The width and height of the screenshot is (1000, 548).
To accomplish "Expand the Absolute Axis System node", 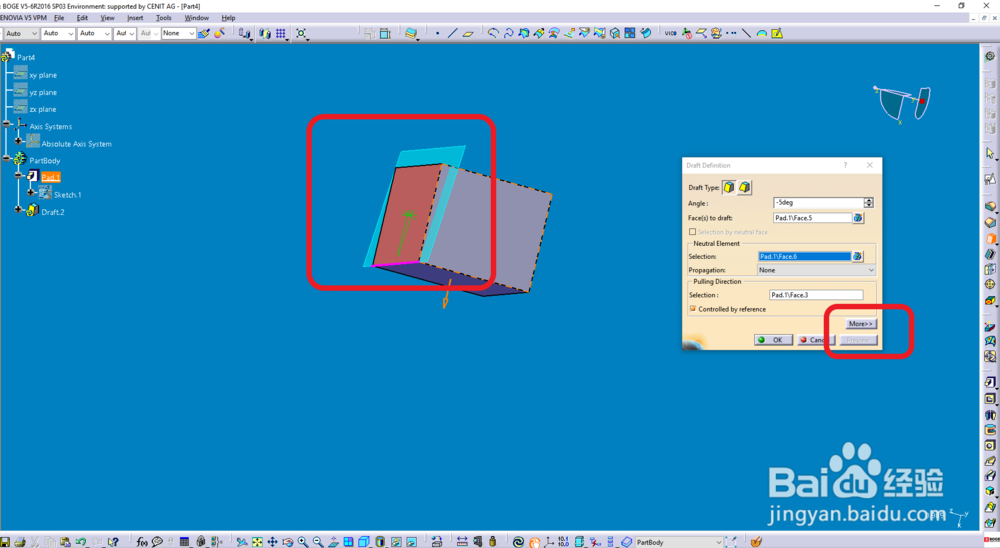I will coord(18,141).
